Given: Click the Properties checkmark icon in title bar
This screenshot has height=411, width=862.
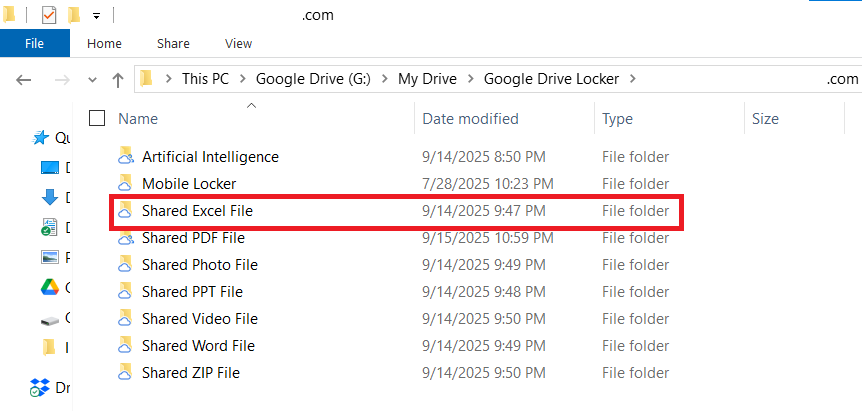Looking at the screenshot, I should point(49,16).
